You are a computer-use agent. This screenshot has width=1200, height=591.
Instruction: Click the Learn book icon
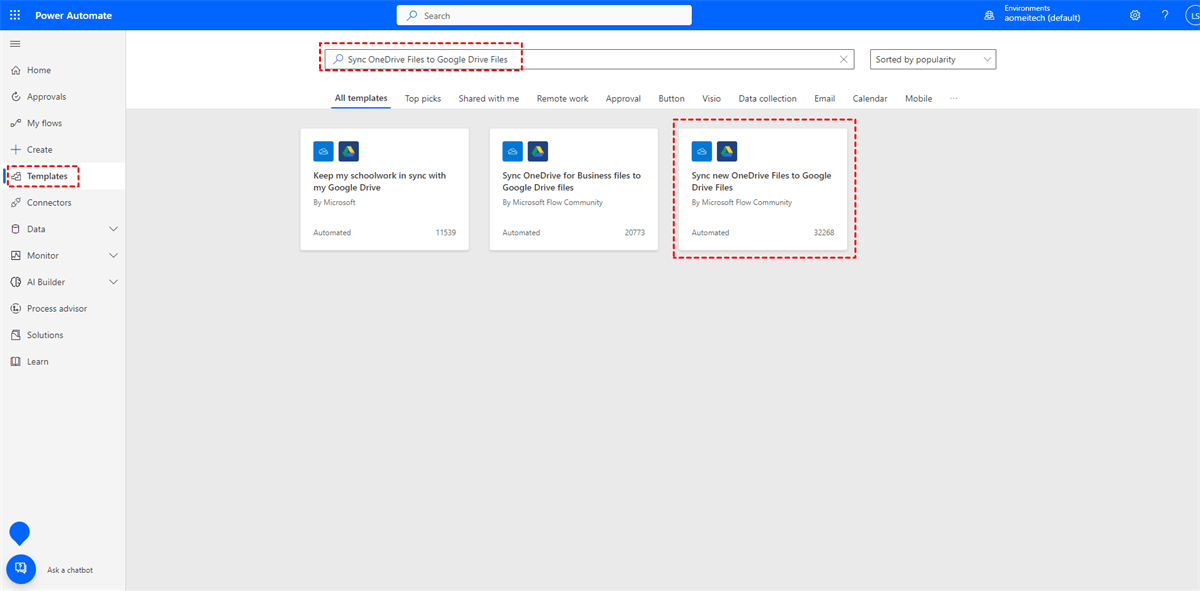(15, 361)
